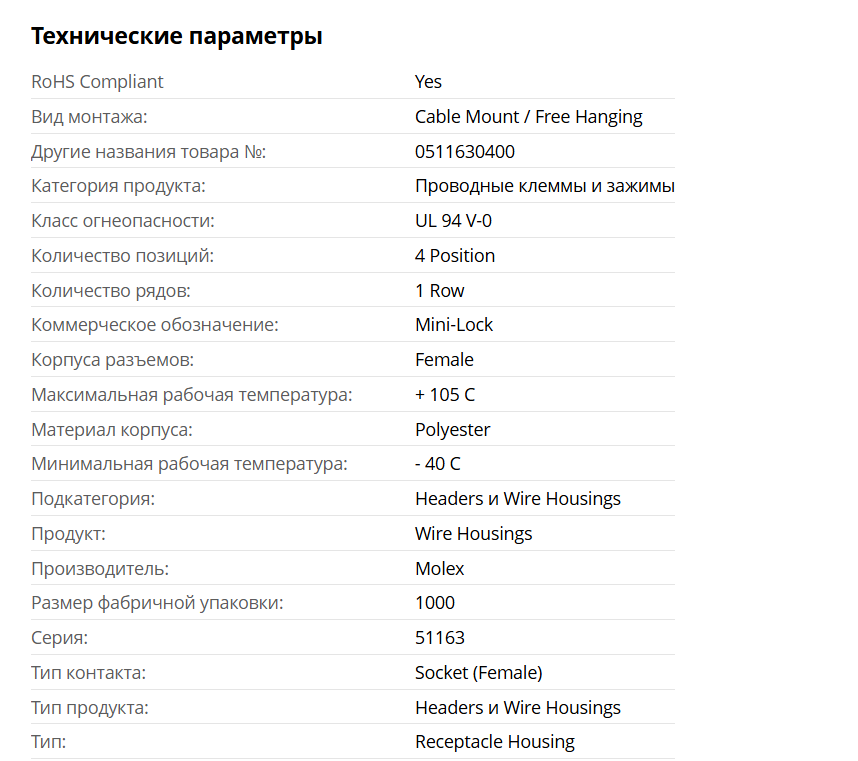Screen dimensions: 858x761
Task: Click Cable Mount / Free Hanging value
Action: (x=529, y=117)
